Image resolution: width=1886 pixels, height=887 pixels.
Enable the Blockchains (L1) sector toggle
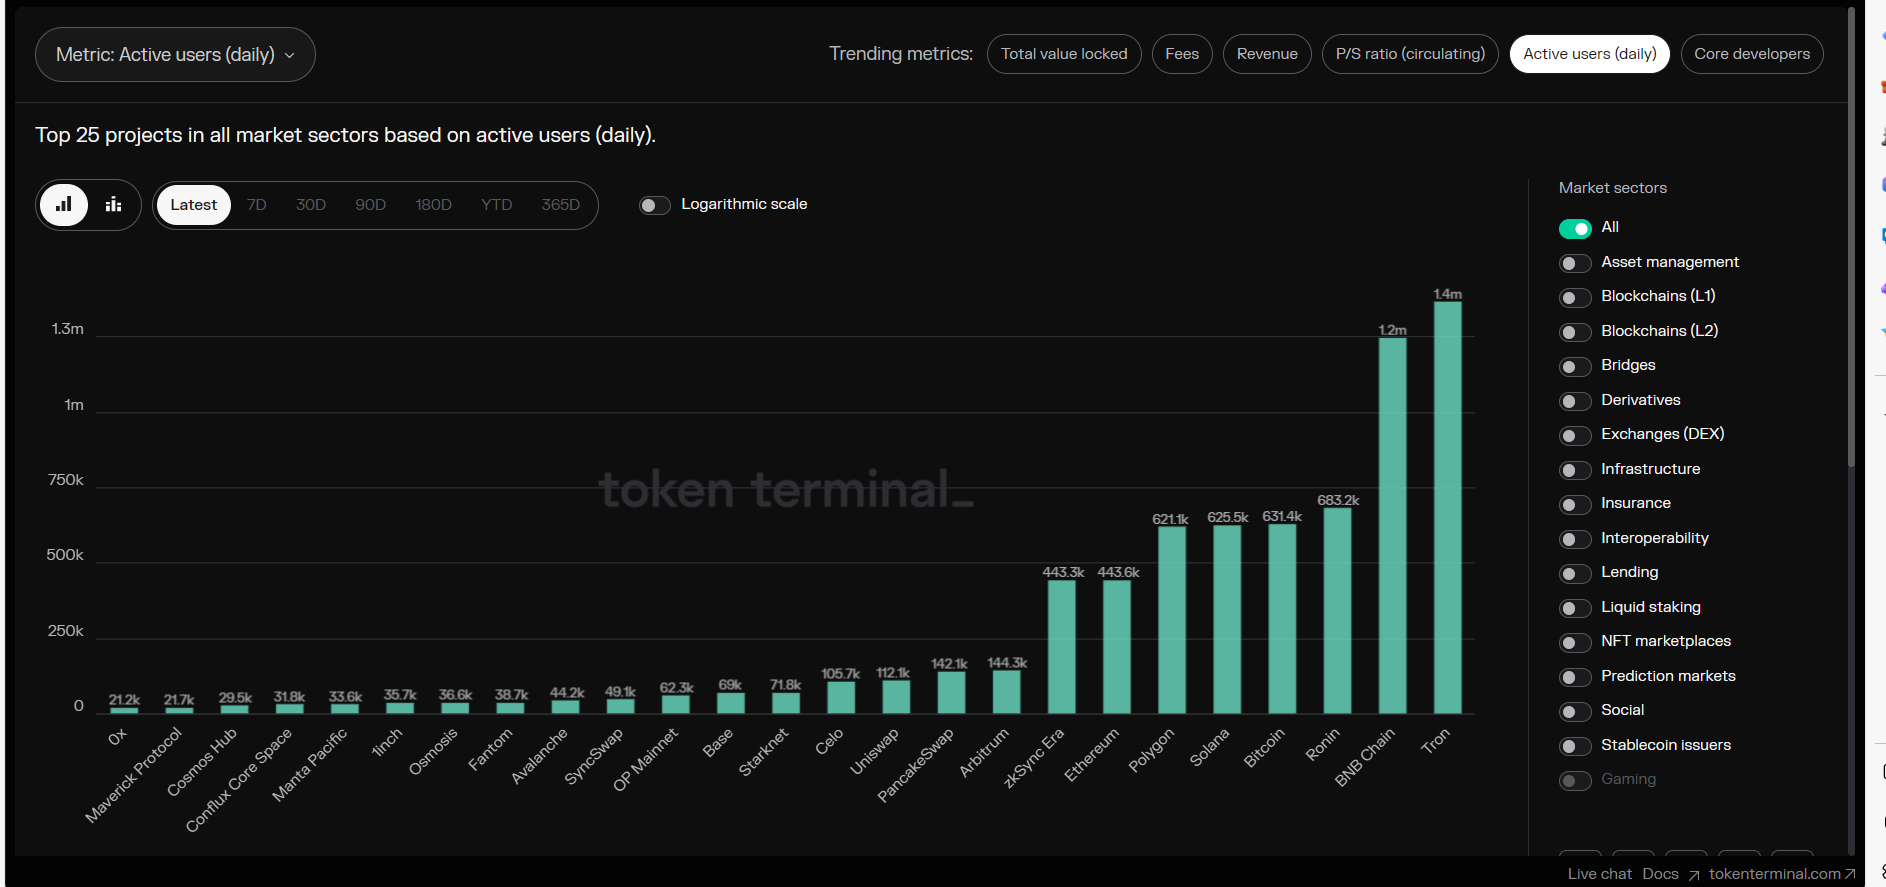point(1575,298)
